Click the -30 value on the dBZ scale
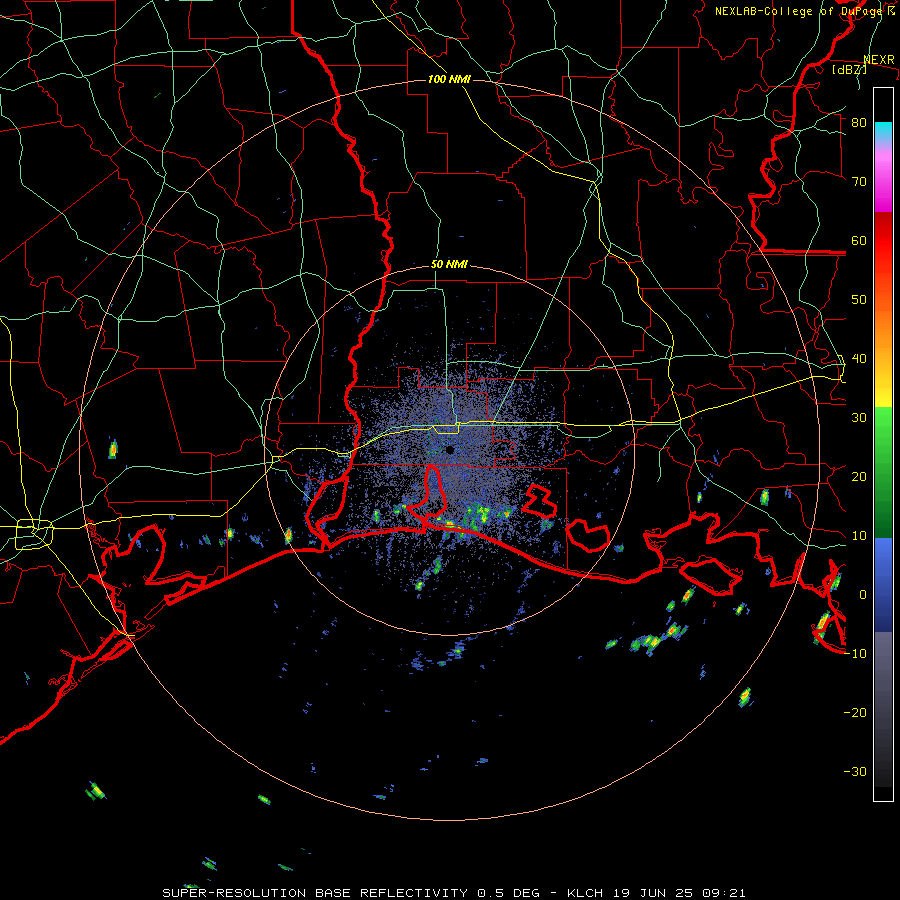The height and width of the screenshot is (900, 900). (x=855, y=772)
